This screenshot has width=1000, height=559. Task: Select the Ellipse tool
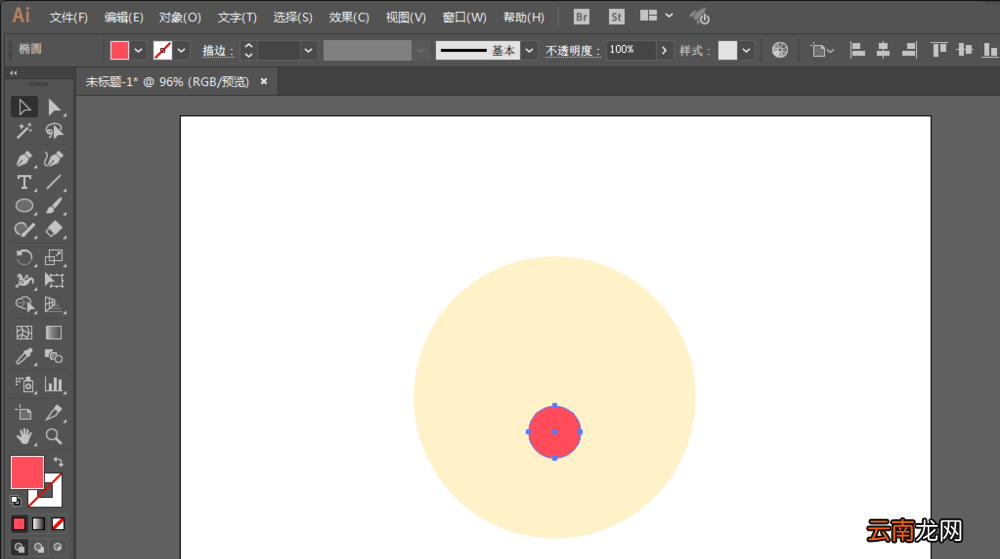coord(24,206)
